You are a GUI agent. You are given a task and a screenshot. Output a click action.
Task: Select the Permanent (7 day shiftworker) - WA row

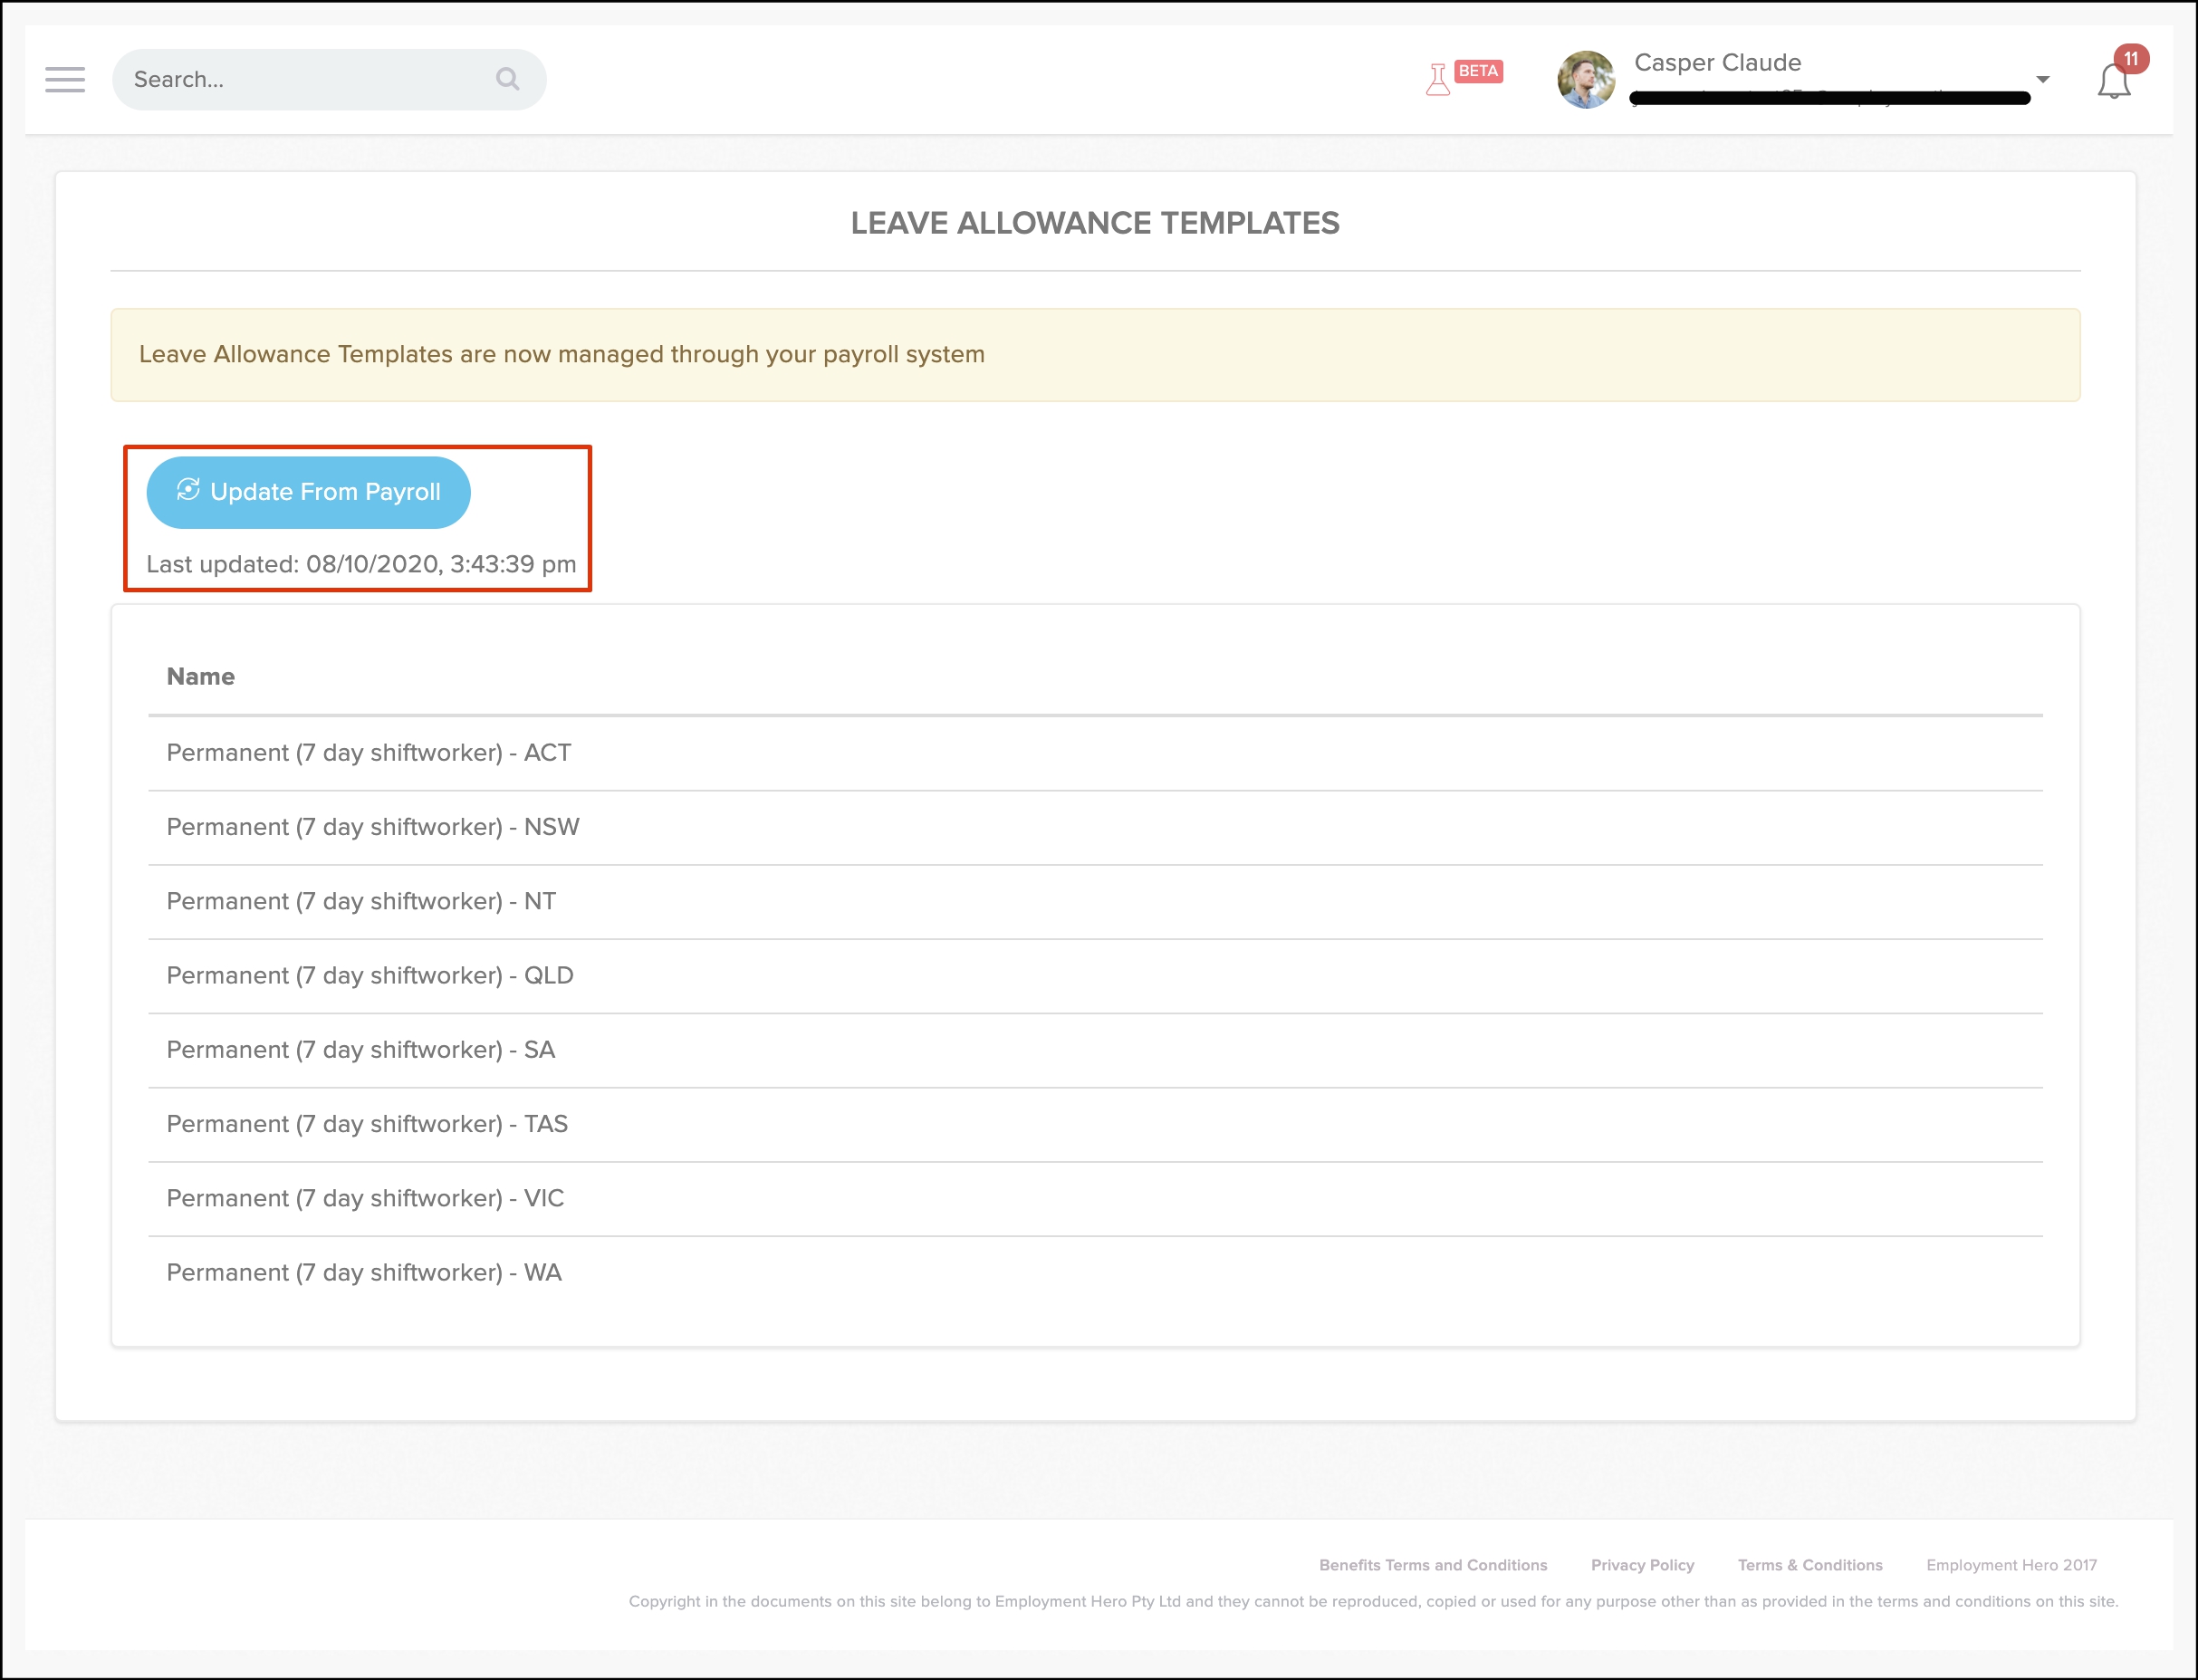click(x=363, y=1272)
